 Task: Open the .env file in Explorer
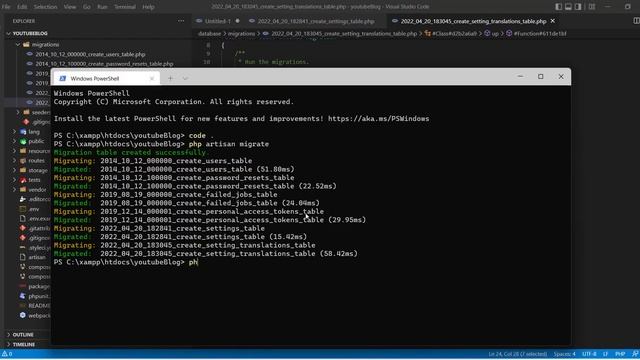click(x=34, y=209)
